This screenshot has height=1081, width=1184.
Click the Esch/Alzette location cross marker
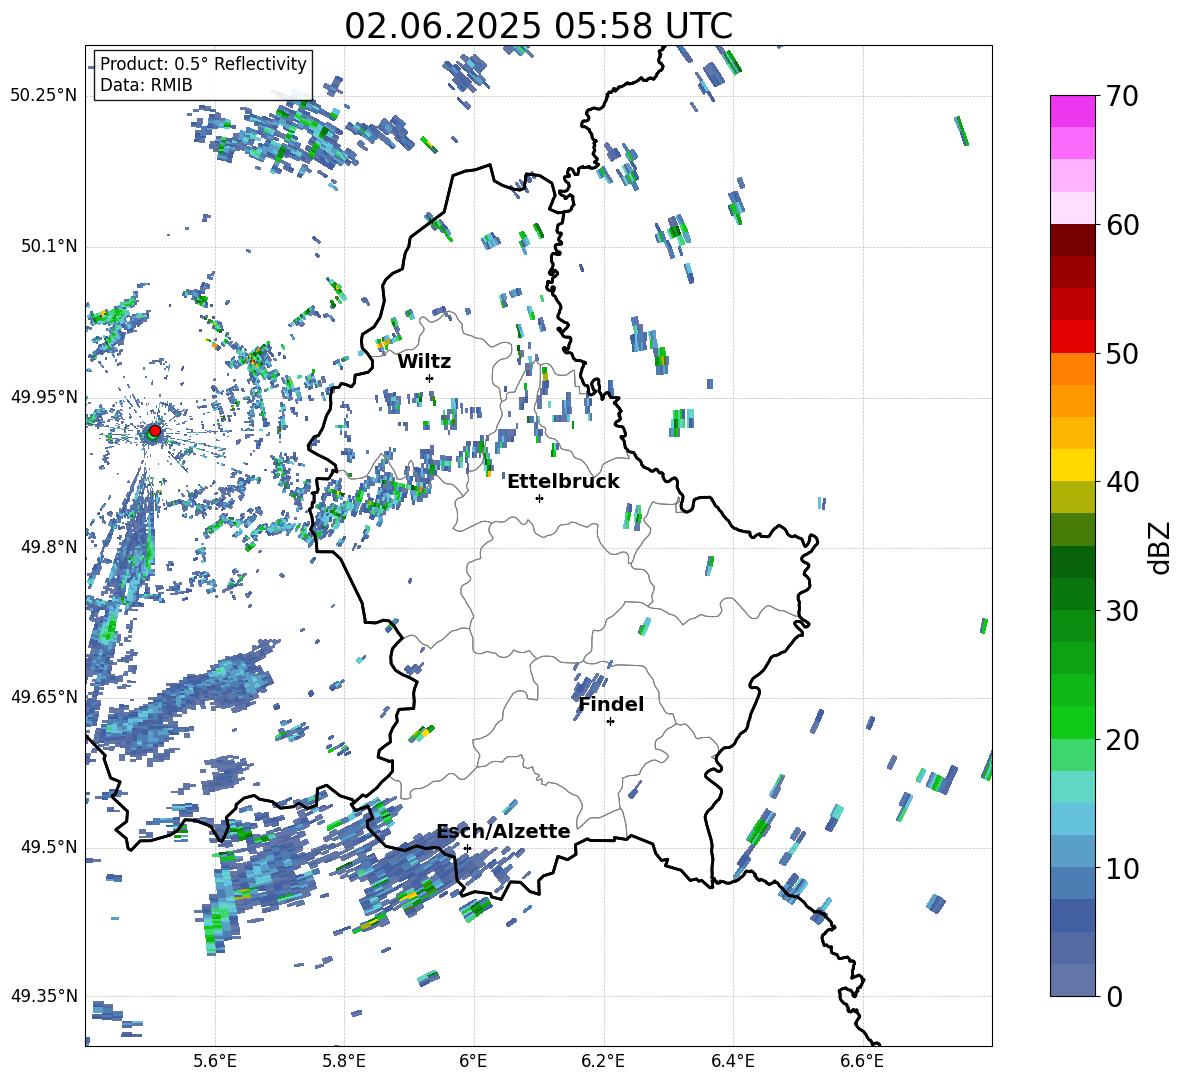coord(467,848)
